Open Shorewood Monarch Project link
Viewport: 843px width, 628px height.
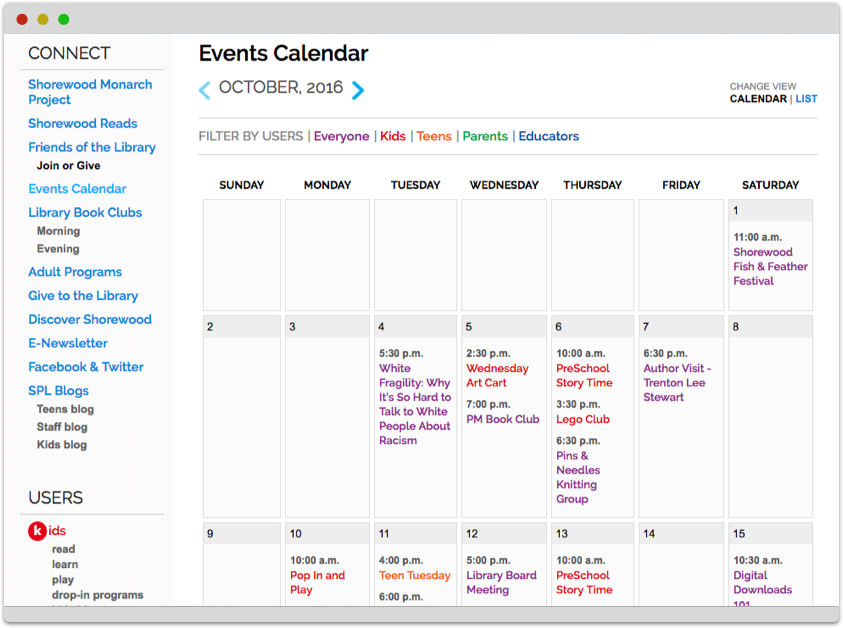[90, 92]
